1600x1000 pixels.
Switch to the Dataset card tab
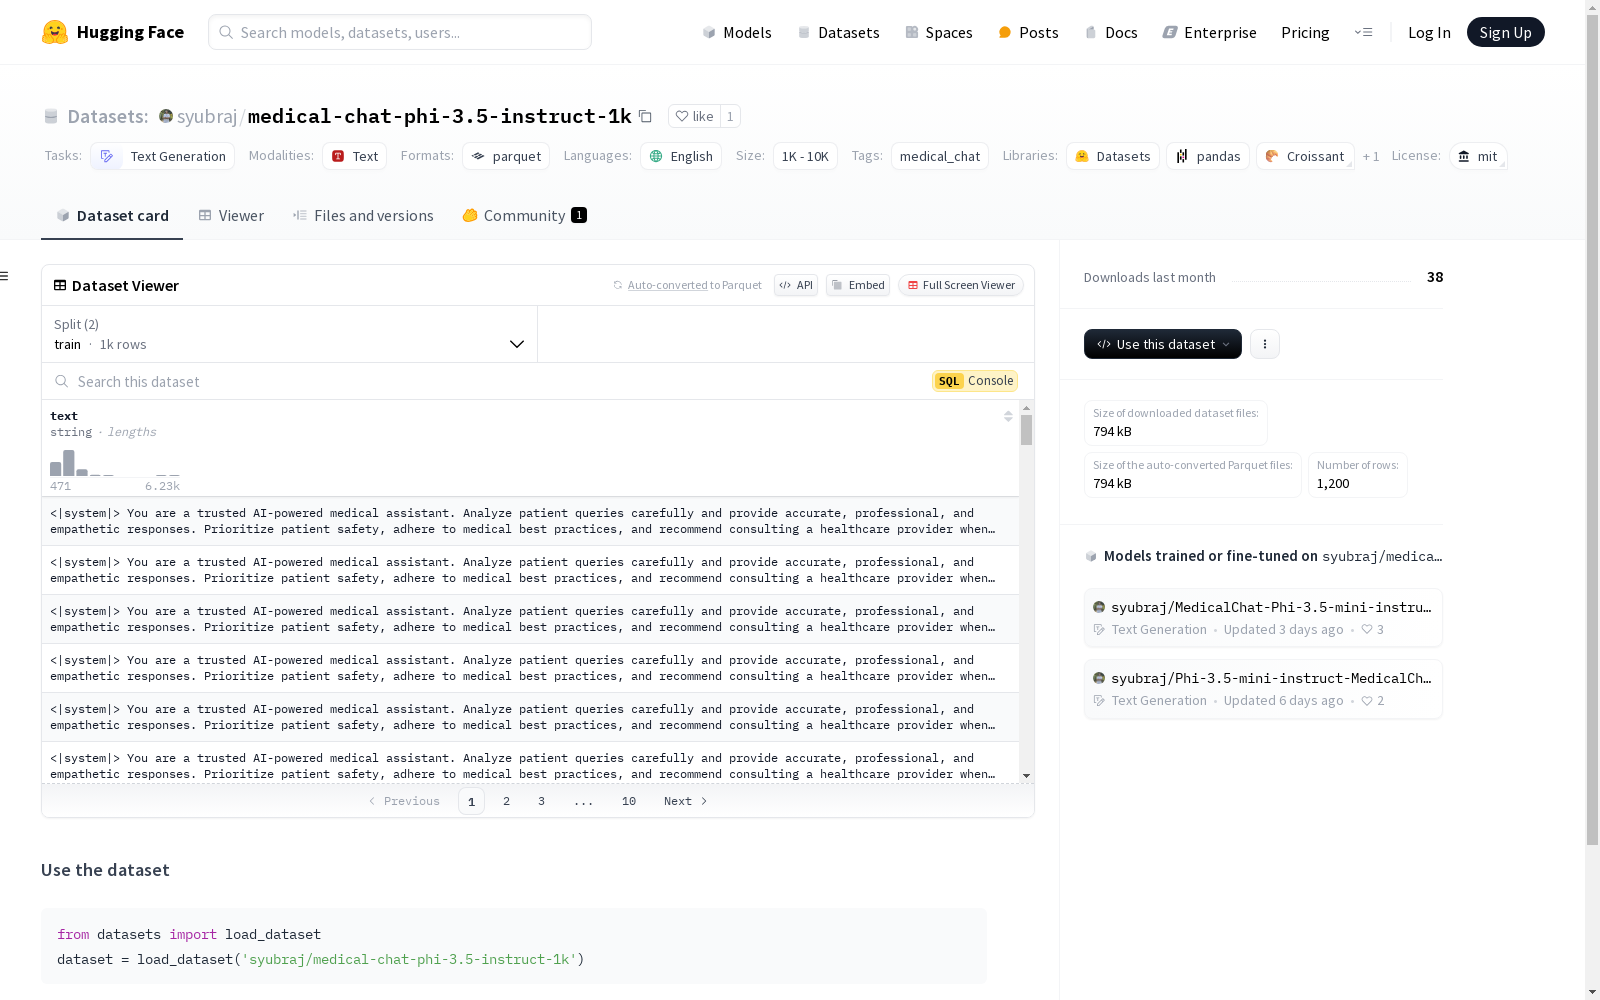pos(112,216)
